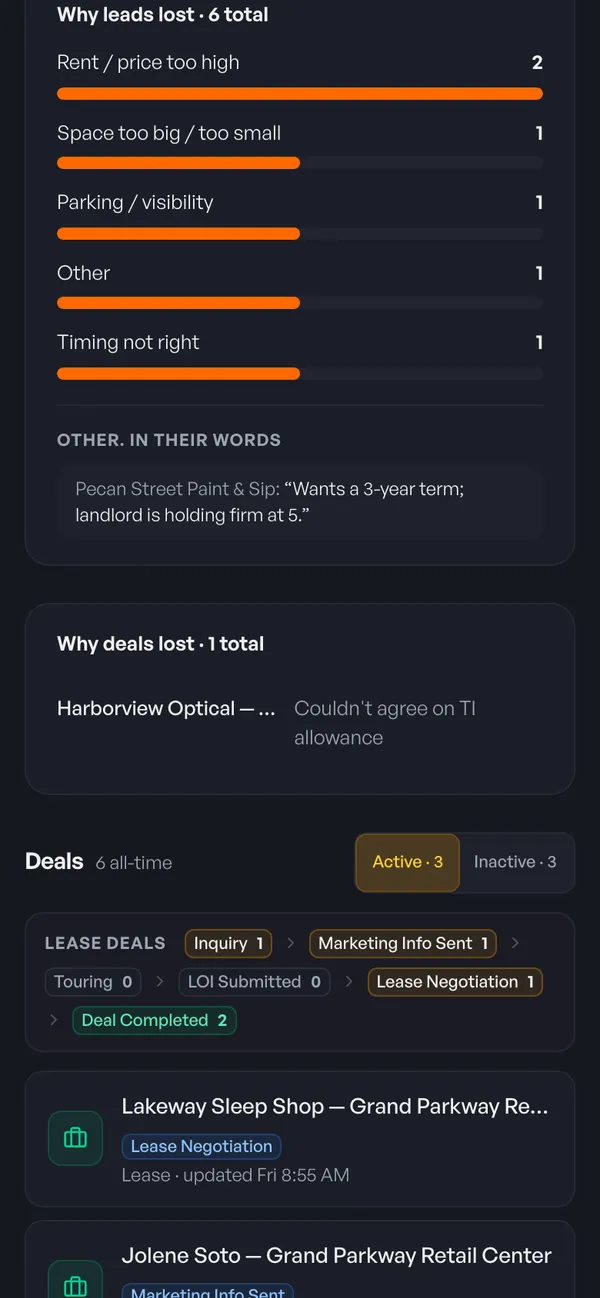The image size is (600, 1298).
Task: Click chevron after Marketing Info Sent stage
Action: 515,943
